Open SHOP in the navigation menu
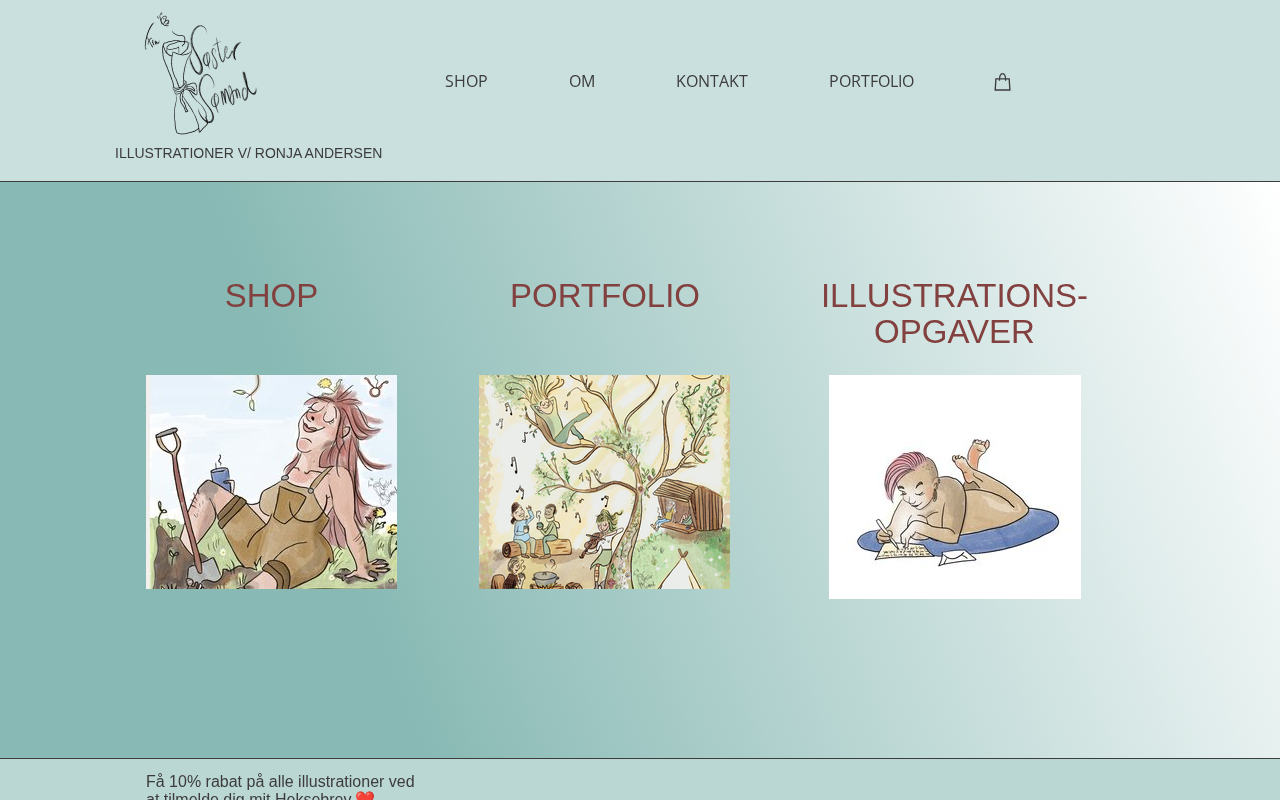Image resolution: width=1280 pixels, height=800 pixels. (466, 82)
